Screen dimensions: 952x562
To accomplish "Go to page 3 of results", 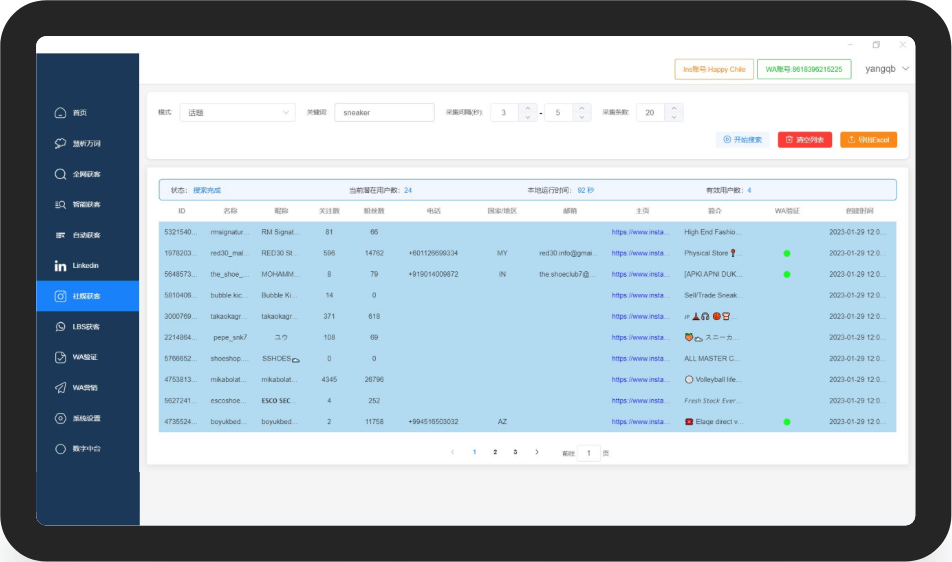I will click(515, 452).
